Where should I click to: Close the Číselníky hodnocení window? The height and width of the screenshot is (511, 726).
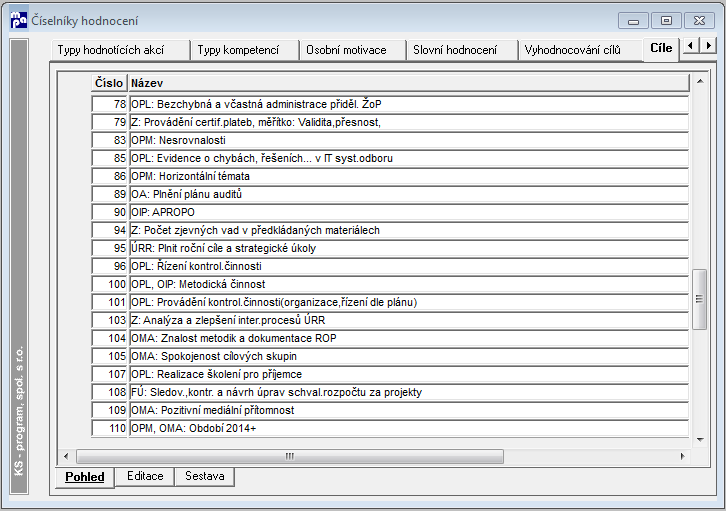[x=699, y=21]
